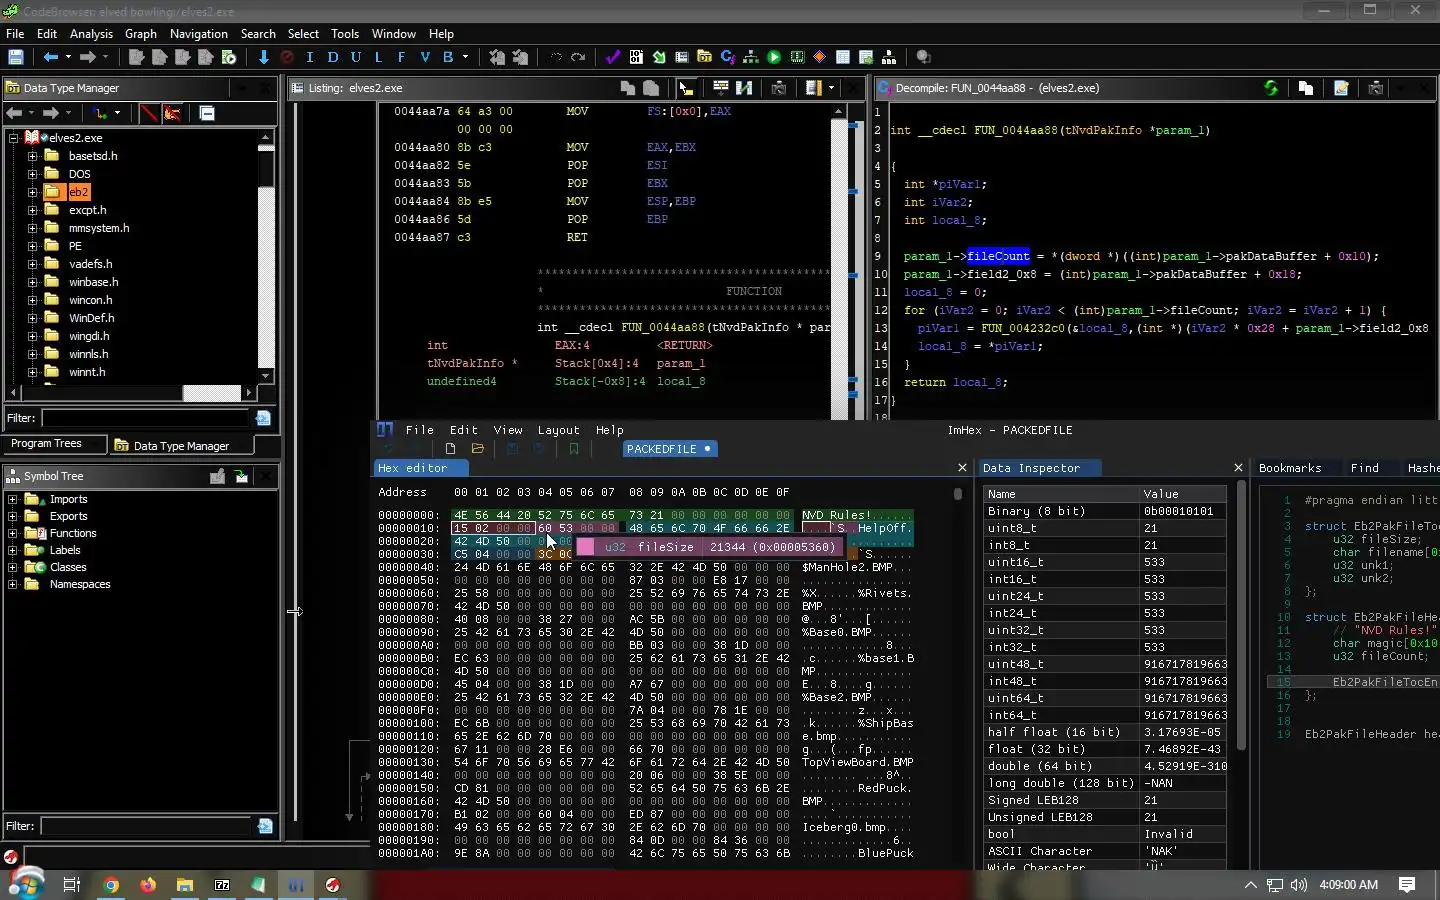Click the green Run script toolbar icon
The image size is (1440, 900).
click(774, 57)
